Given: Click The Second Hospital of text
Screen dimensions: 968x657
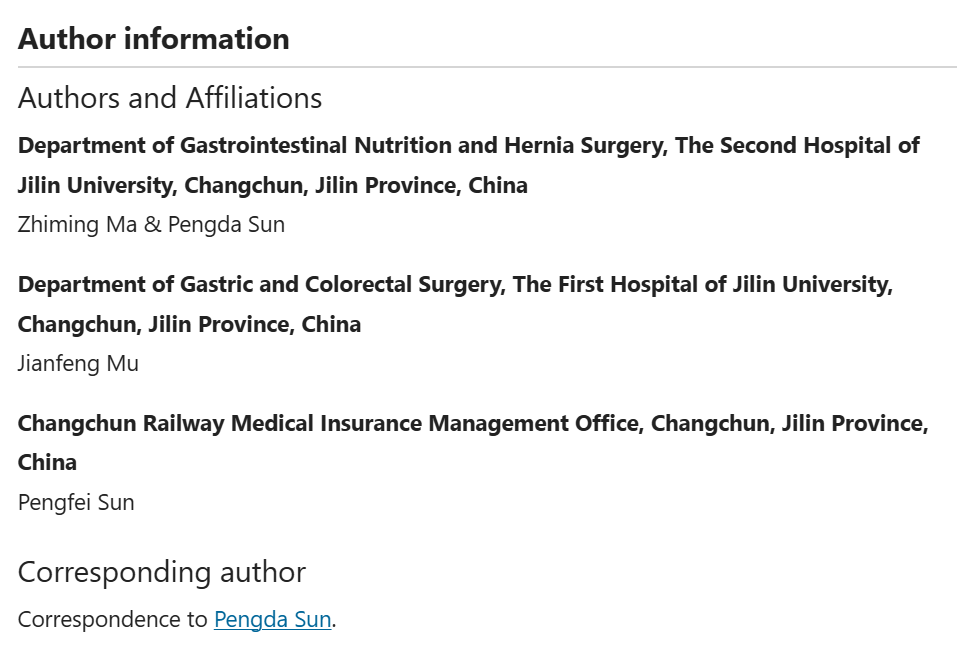Looking at the screenshot, I should click(798, 146).
